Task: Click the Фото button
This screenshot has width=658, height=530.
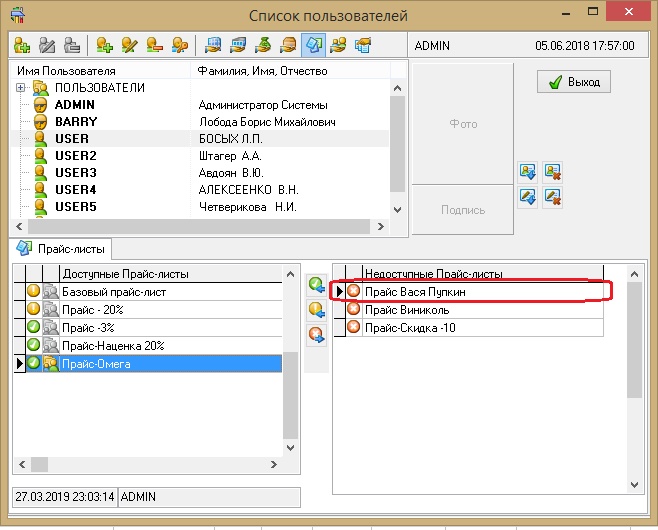Action: coord(462,124)
